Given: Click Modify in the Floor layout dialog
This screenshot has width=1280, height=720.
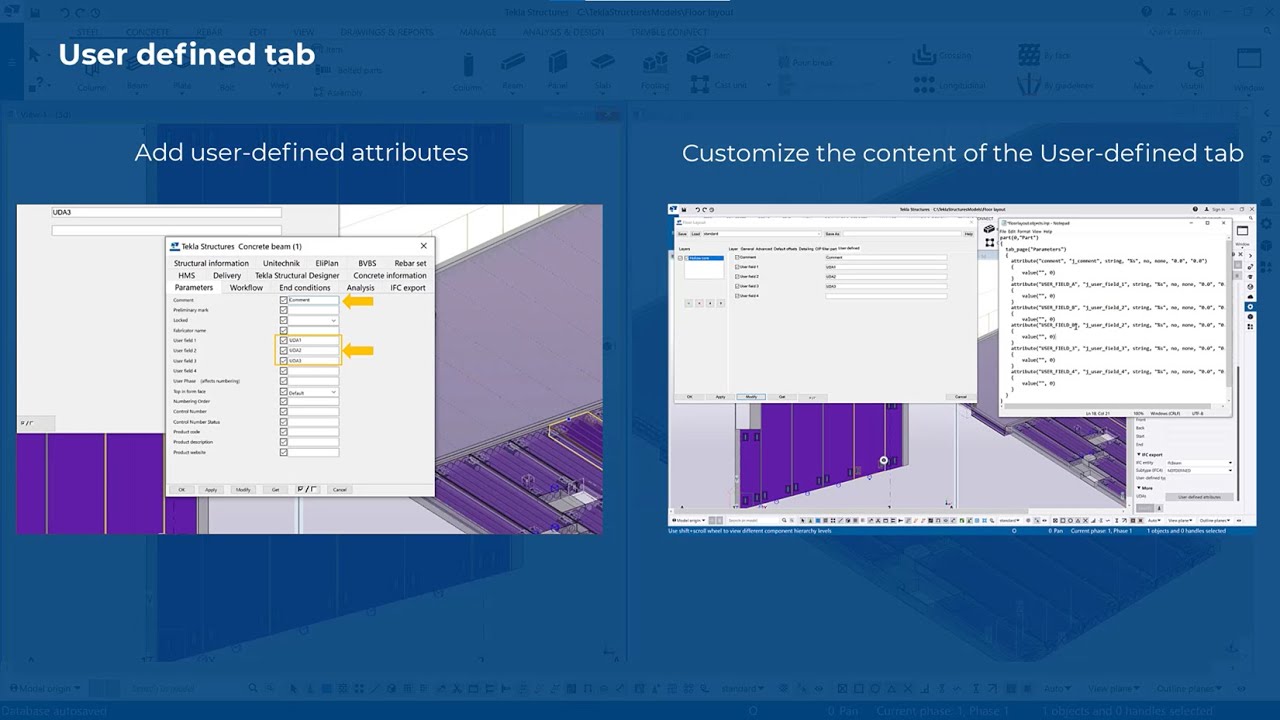Looking at the screenshot, I should [x=751, y=397].
